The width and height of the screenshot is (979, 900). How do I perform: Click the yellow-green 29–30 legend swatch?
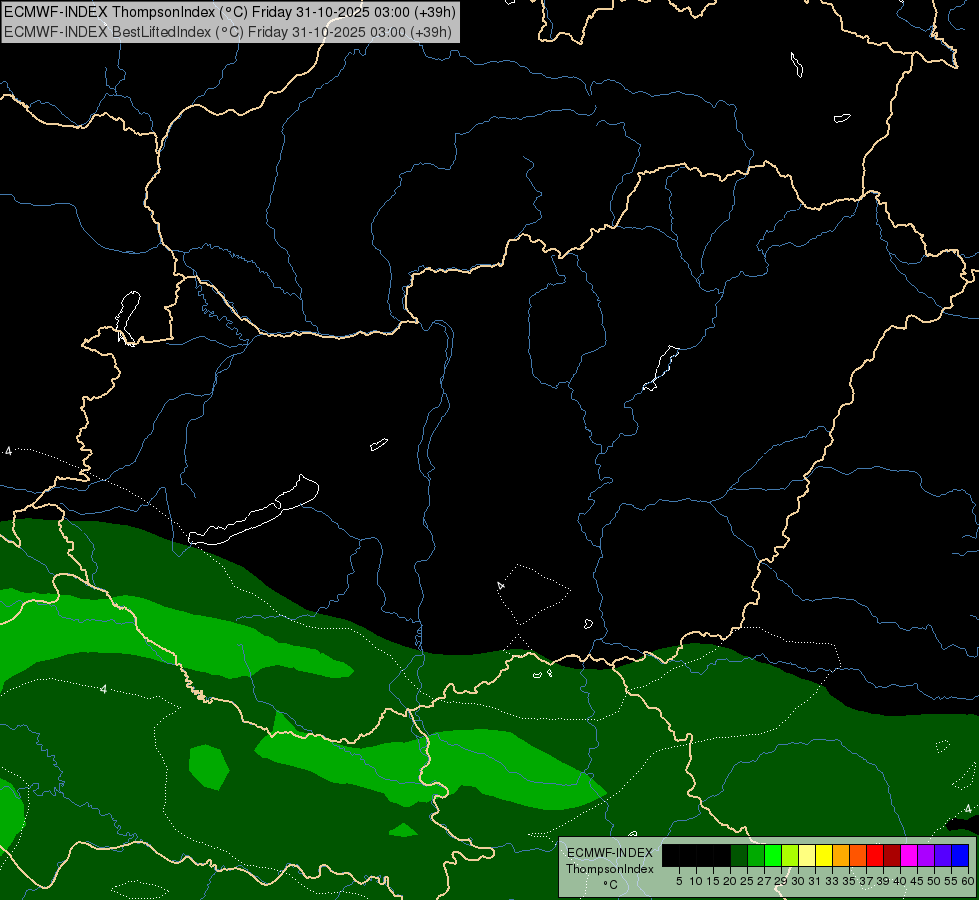click(790, 855)
